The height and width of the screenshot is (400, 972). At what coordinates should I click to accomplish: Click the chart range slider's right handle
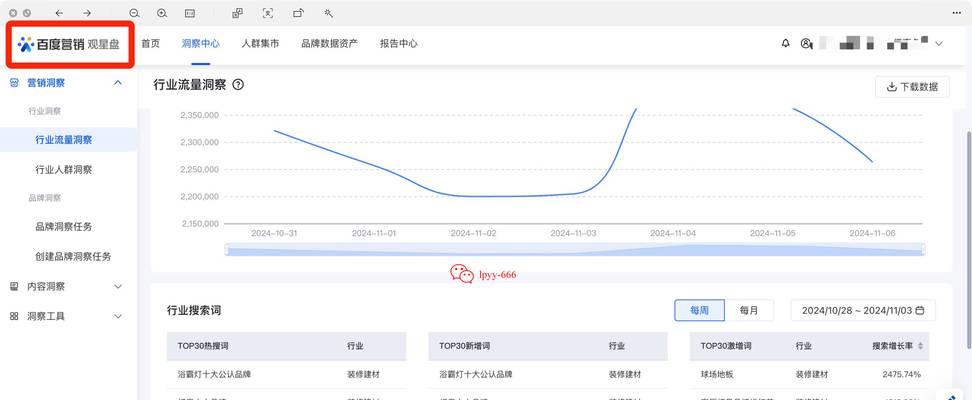[x=924, y=249]
